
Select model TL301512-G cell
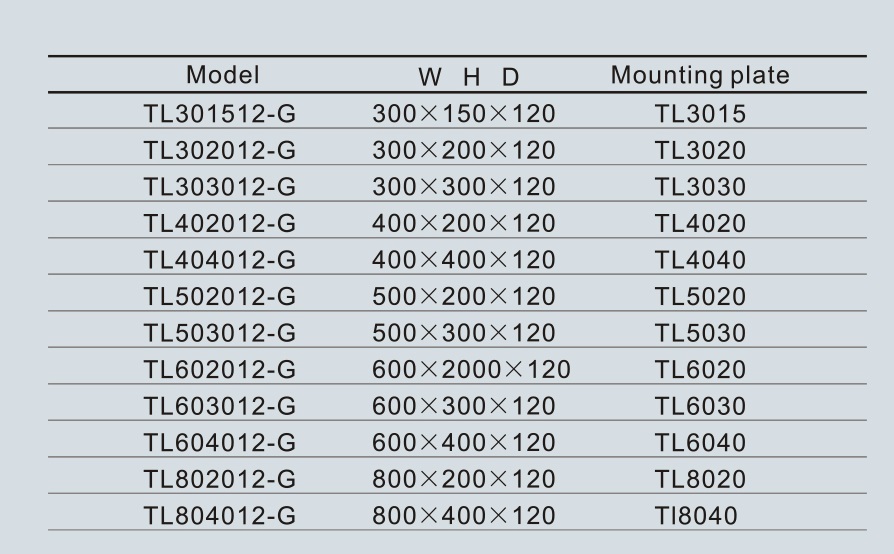point(220,113)
